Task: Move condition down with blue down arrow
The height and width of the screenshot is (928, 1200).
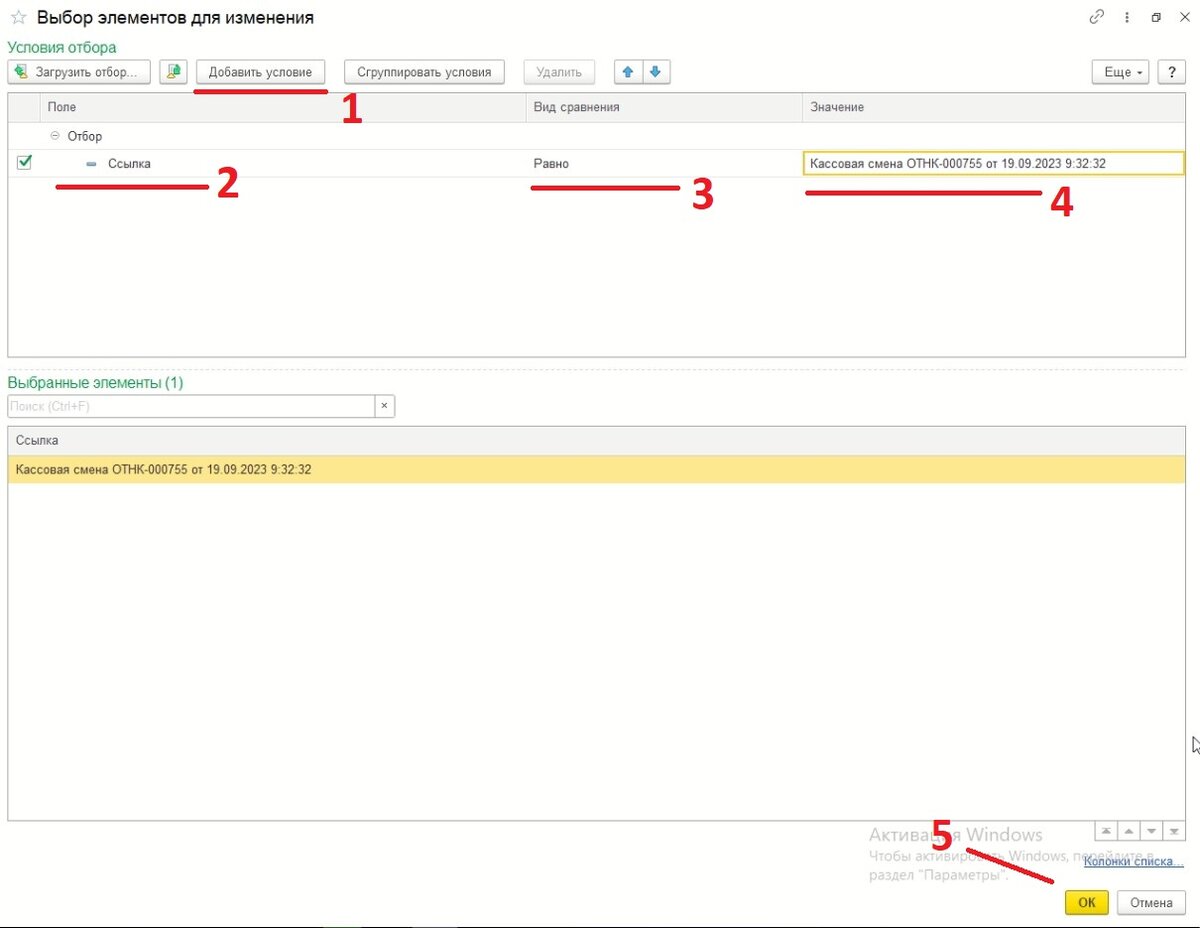Action: [655, 72]
